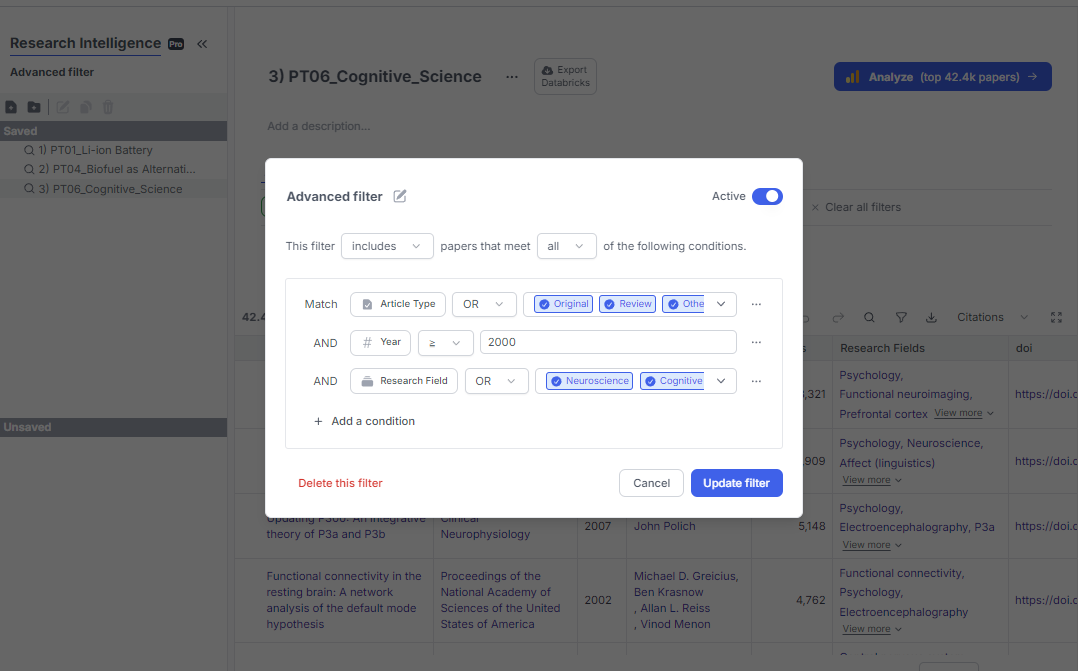Disable the Active toggle in the filter dialog
The width and height of the screenshot is (1078, 671).
[767, 196]
